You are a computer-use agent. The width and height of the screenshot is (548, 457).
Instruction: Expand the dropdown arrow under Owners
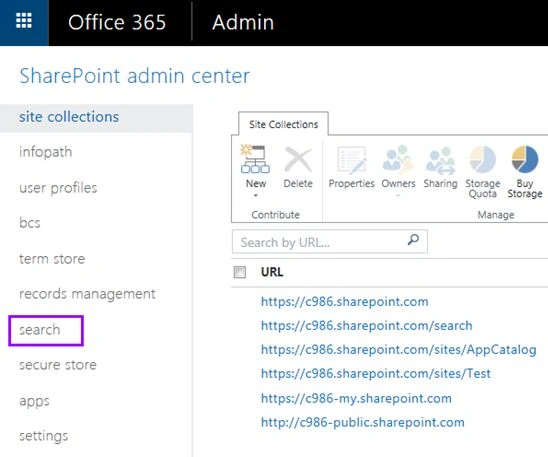pos(398,196)
